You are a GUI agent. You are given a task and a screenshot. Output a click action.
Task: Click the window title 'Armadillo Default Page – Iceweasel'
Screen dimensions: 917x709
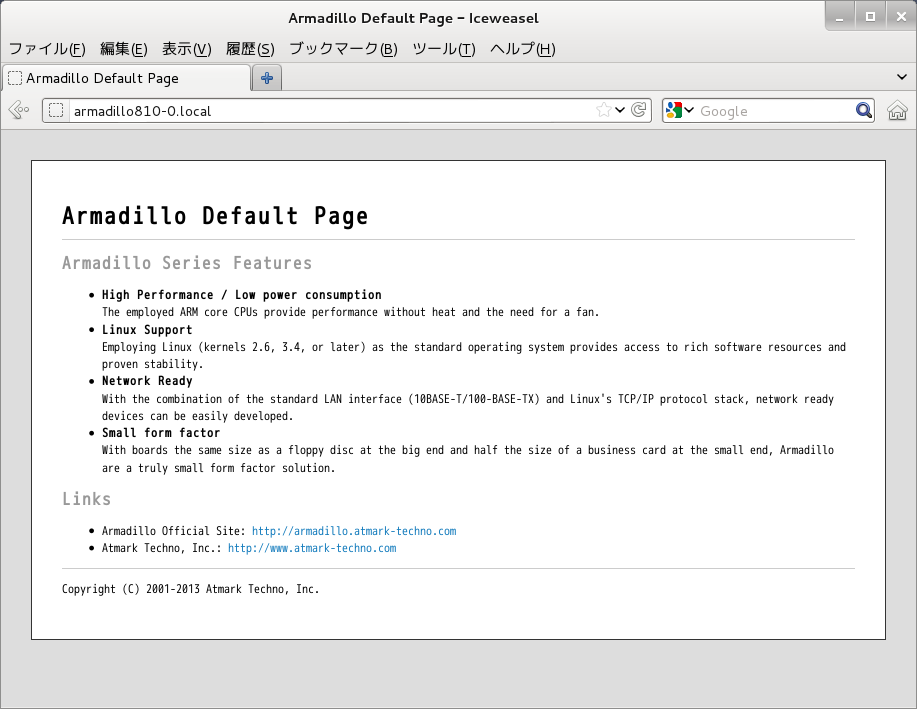click(413, 18)
